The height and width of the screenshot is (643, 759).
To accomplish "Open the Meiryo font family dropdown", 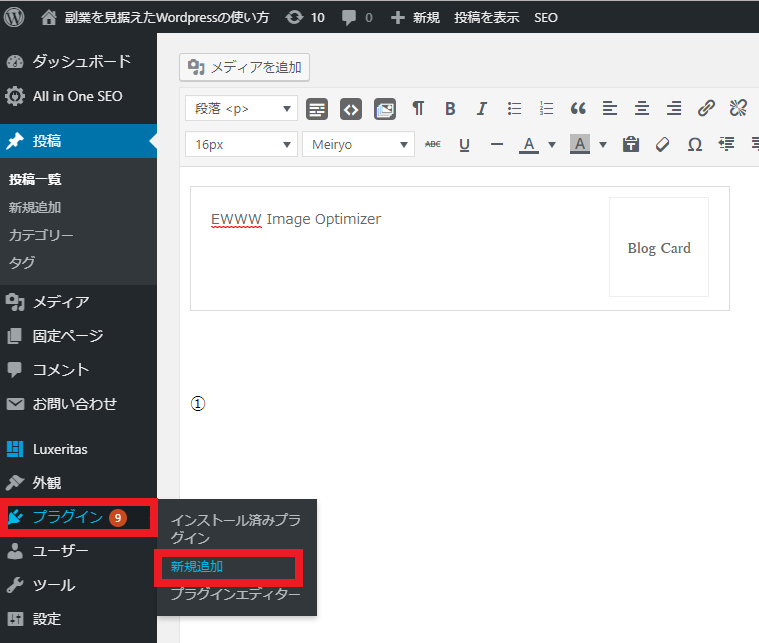I will pyautogui.click(x=357, y=145).
